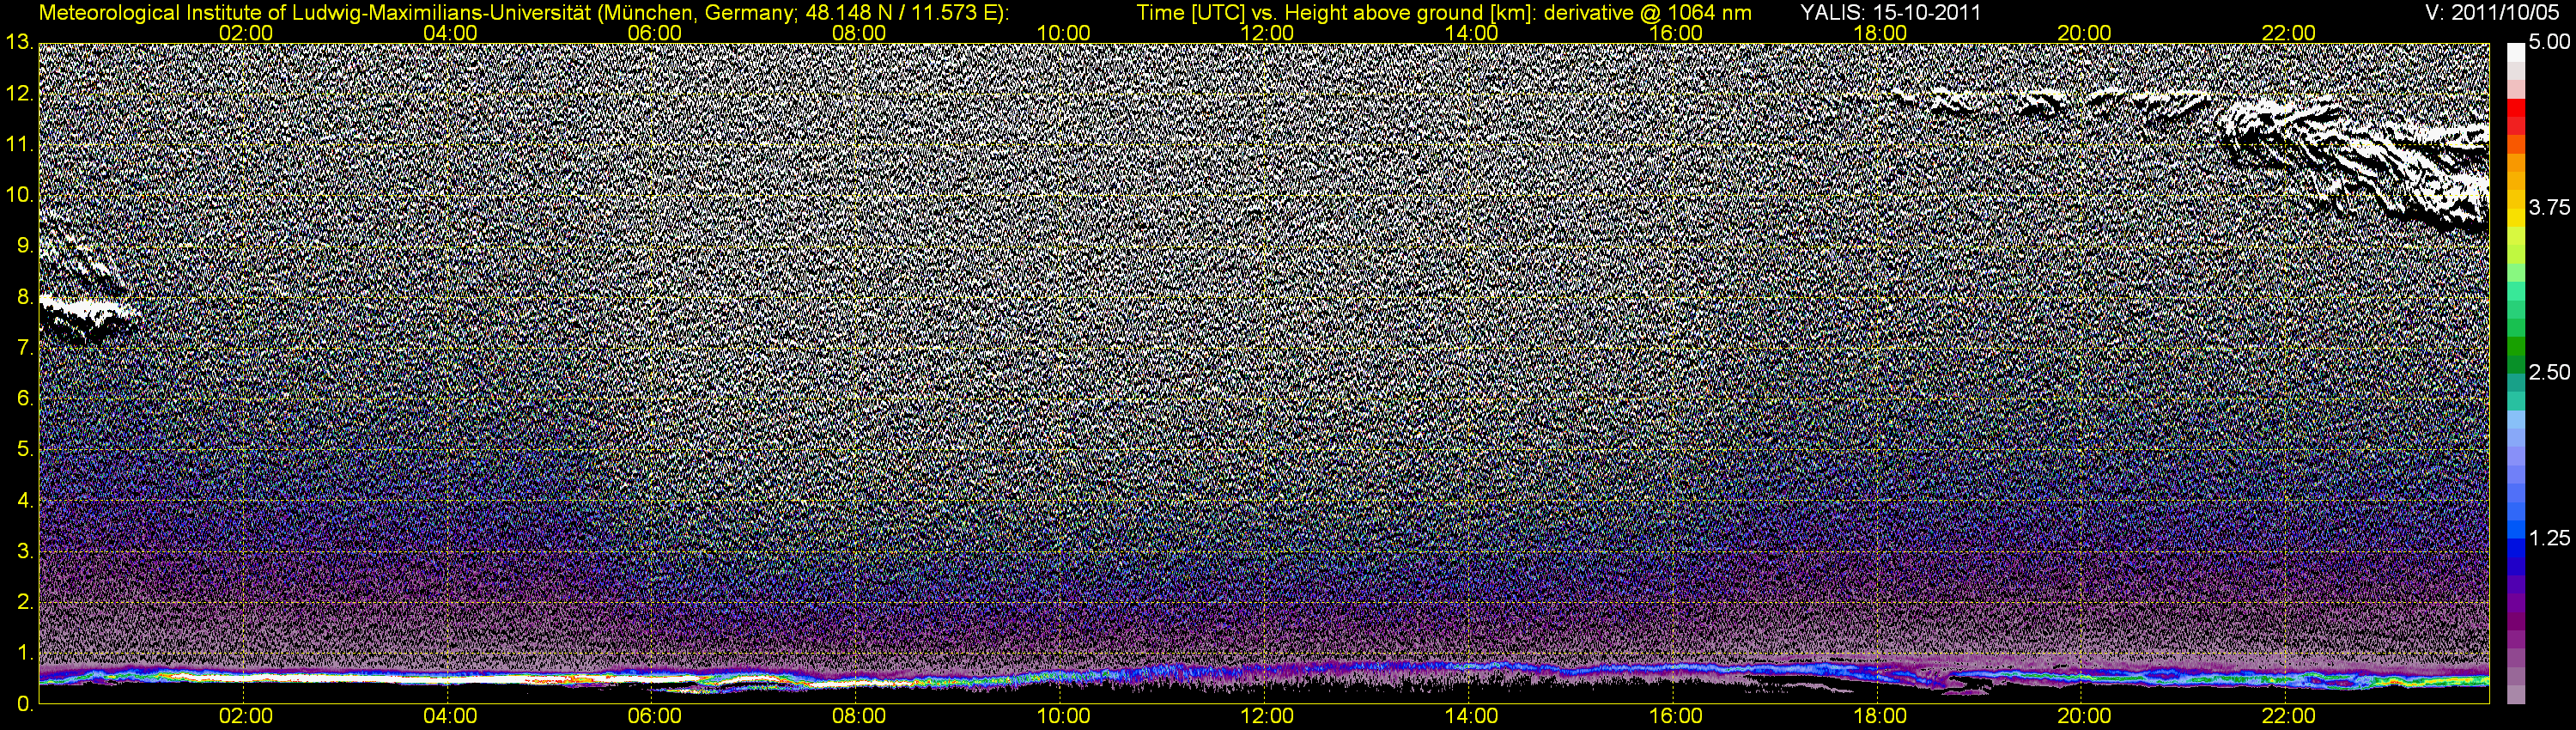Click the 13 km height axis label
The image size is (2576, 730).
[20, 42]
